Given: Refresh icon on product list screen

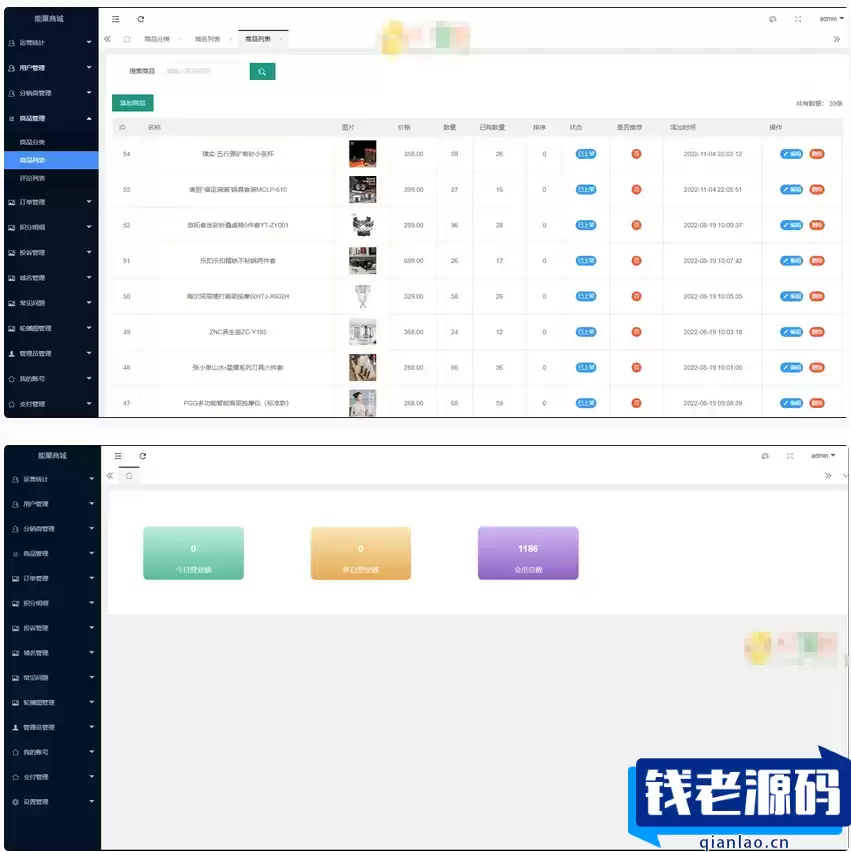Looking at the screenshot, I should 141,19.
